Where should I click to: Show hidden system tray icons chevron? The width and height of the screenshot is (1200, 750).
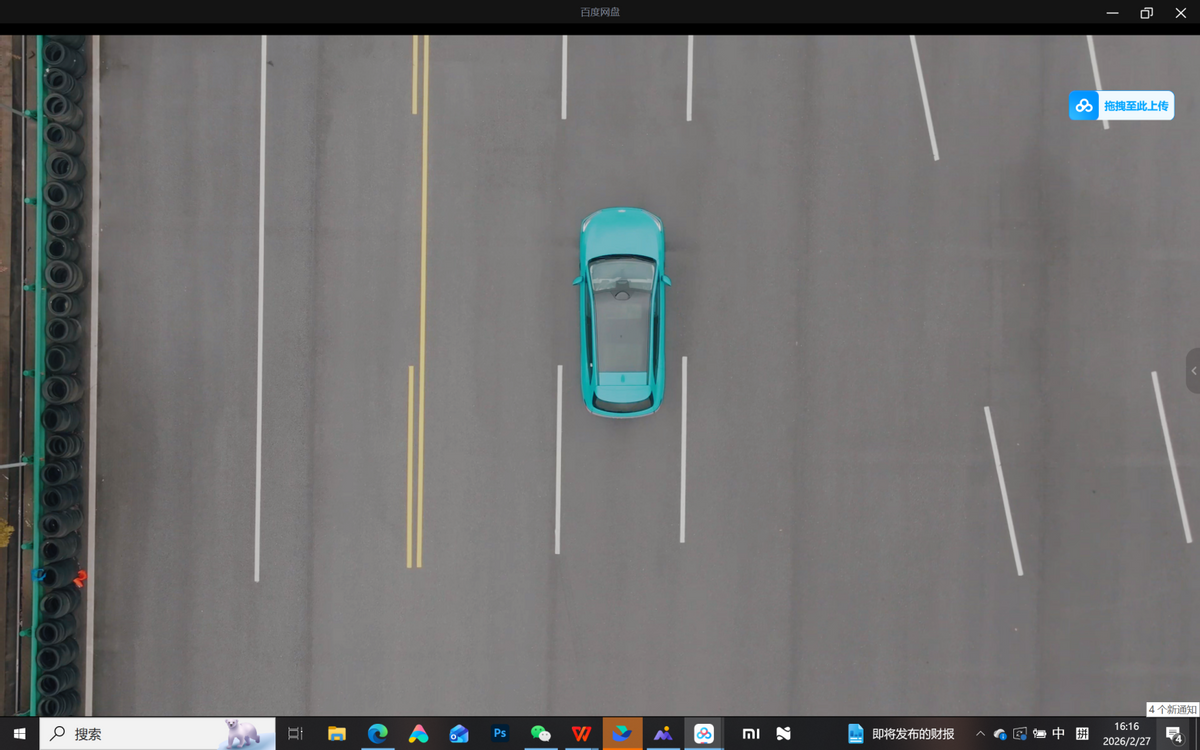coord(980,733)
